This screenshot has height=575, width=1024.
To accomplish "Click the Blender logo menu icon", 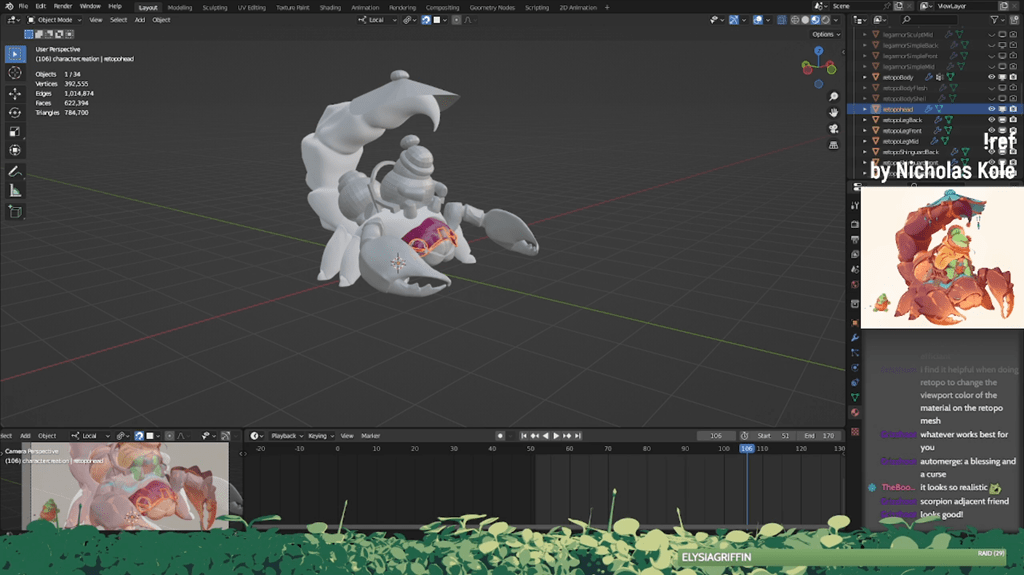I will point(8,6).
